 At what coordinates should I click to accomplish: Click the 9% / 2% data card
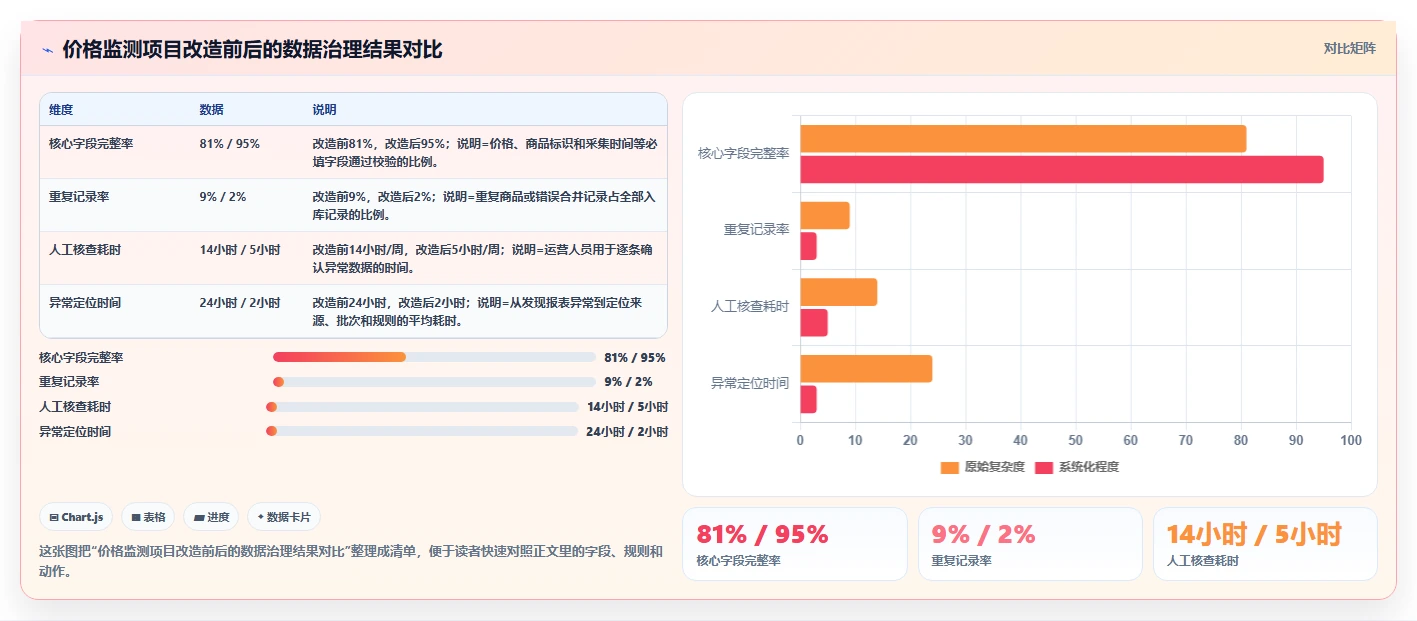(1030, 544)
